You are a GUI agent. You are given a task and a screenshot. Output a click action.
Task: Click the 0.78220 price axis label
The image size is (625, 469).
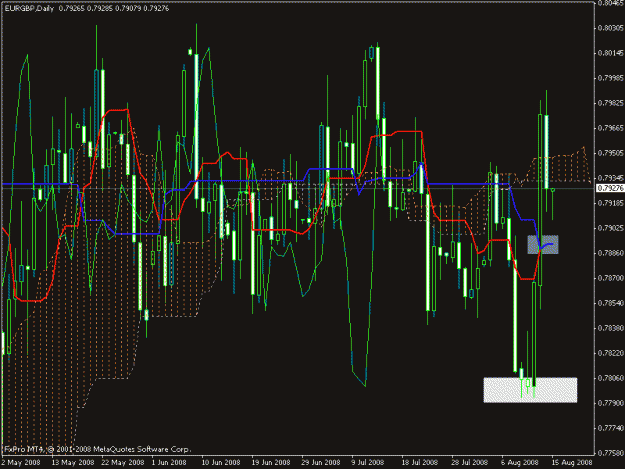click(x=610, y=353)
